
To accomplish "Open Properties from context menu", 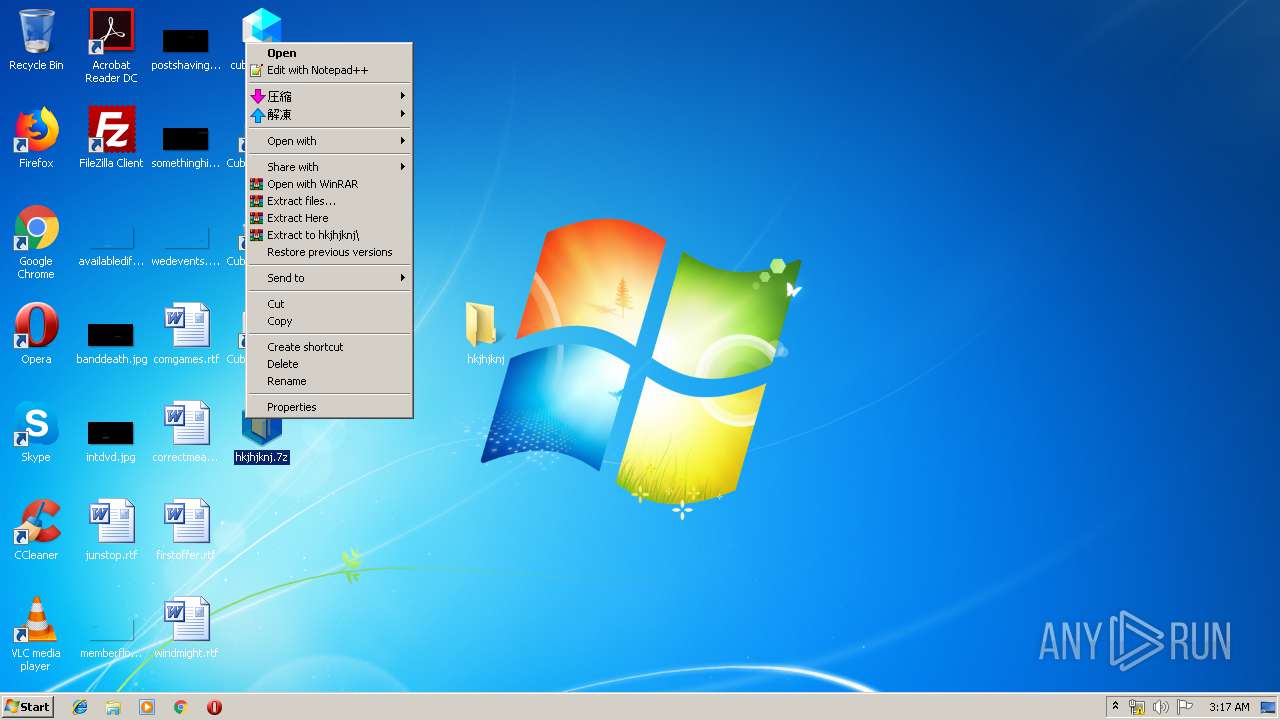I will (330, 407).
